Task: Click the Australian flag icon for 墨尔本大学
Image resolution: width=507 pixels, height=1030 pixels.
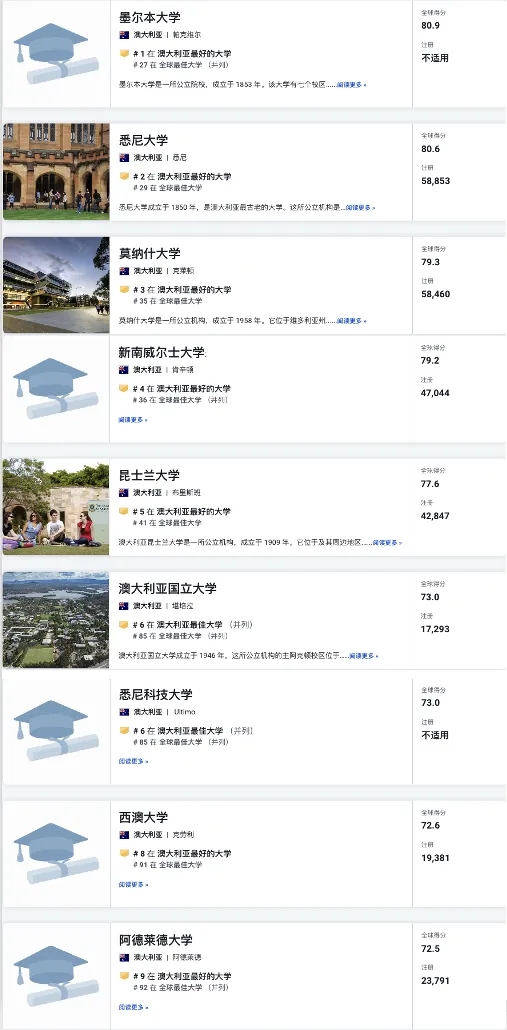Action: click(x=124, y=35)
